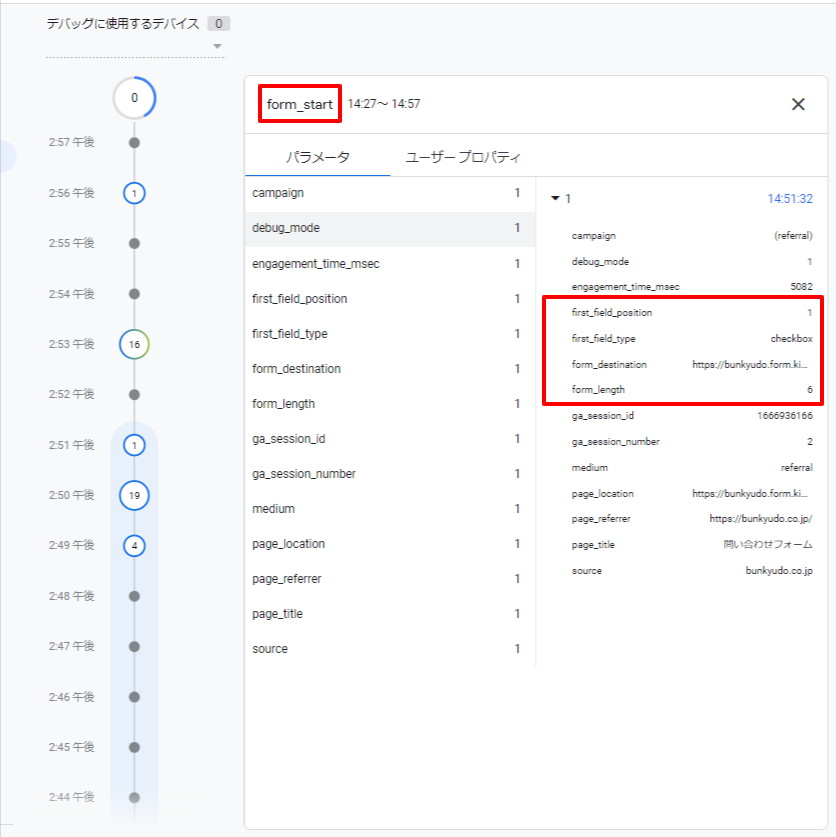Open the 2:51 午後 event bubble
836x837 pixels.
[x=135, y=445]
